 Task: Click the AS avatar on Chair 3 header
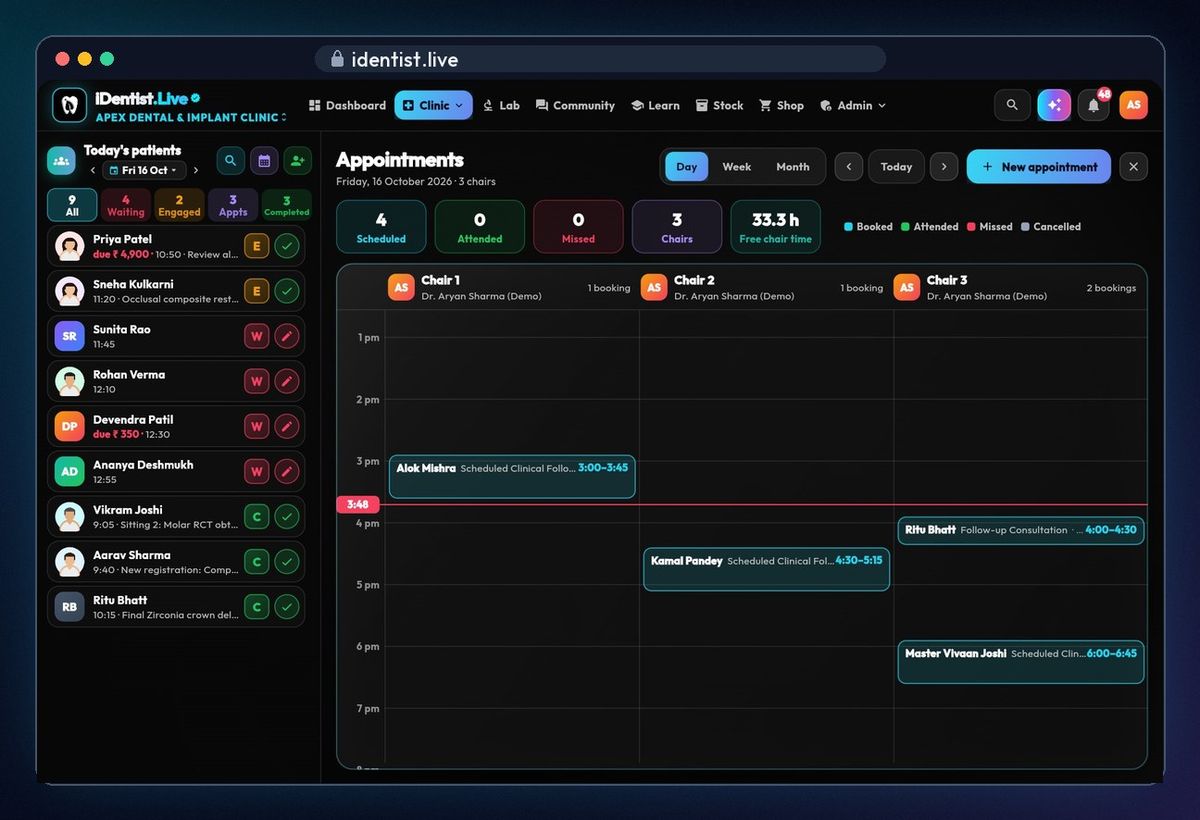pos(907,287)
